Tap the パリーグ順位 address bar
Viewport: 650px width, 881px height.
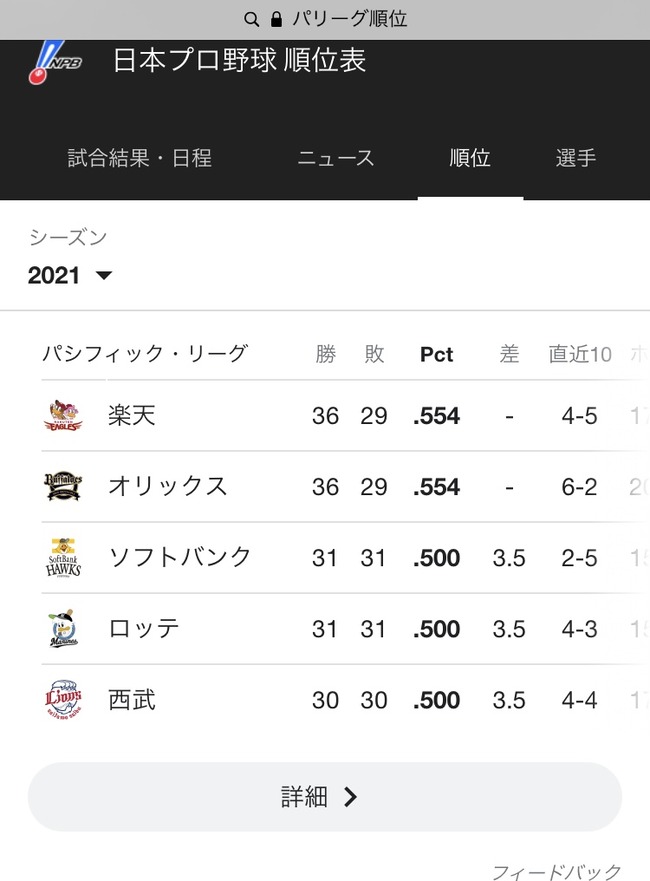325,20
